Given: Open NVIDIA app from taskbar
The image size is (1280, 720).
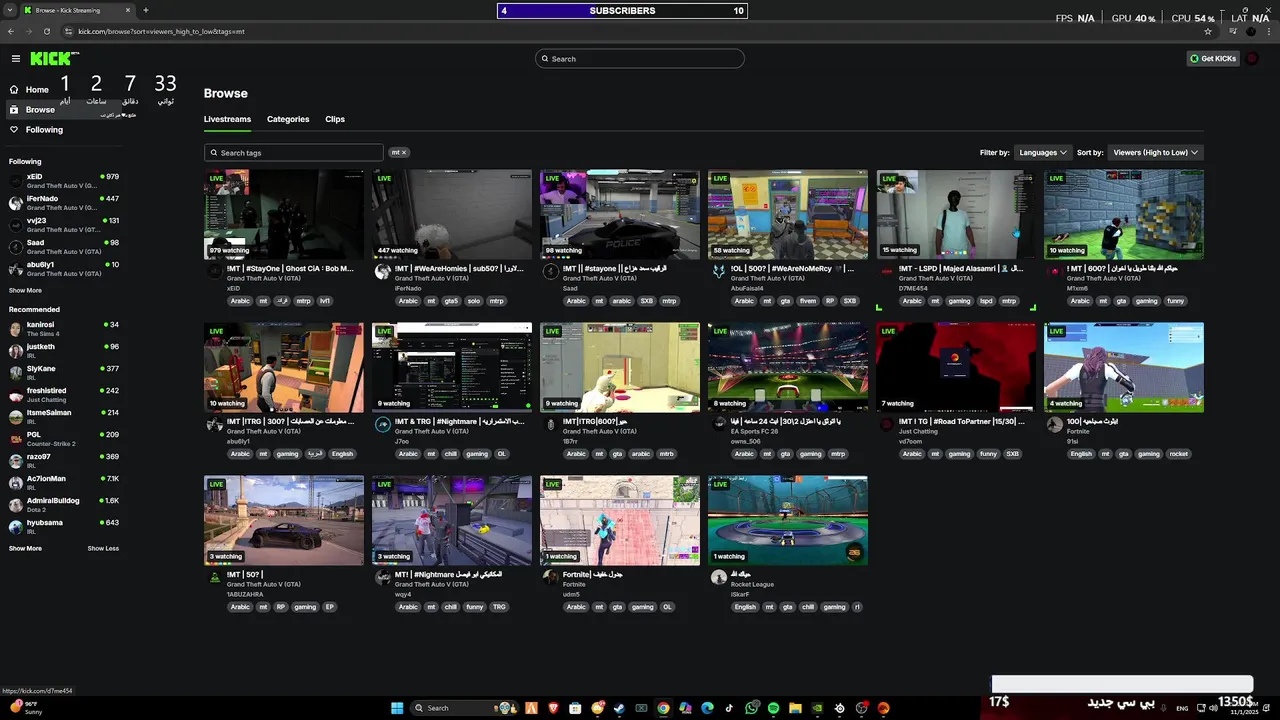Looking at the screenshot, I should click(x=817, y=708).
